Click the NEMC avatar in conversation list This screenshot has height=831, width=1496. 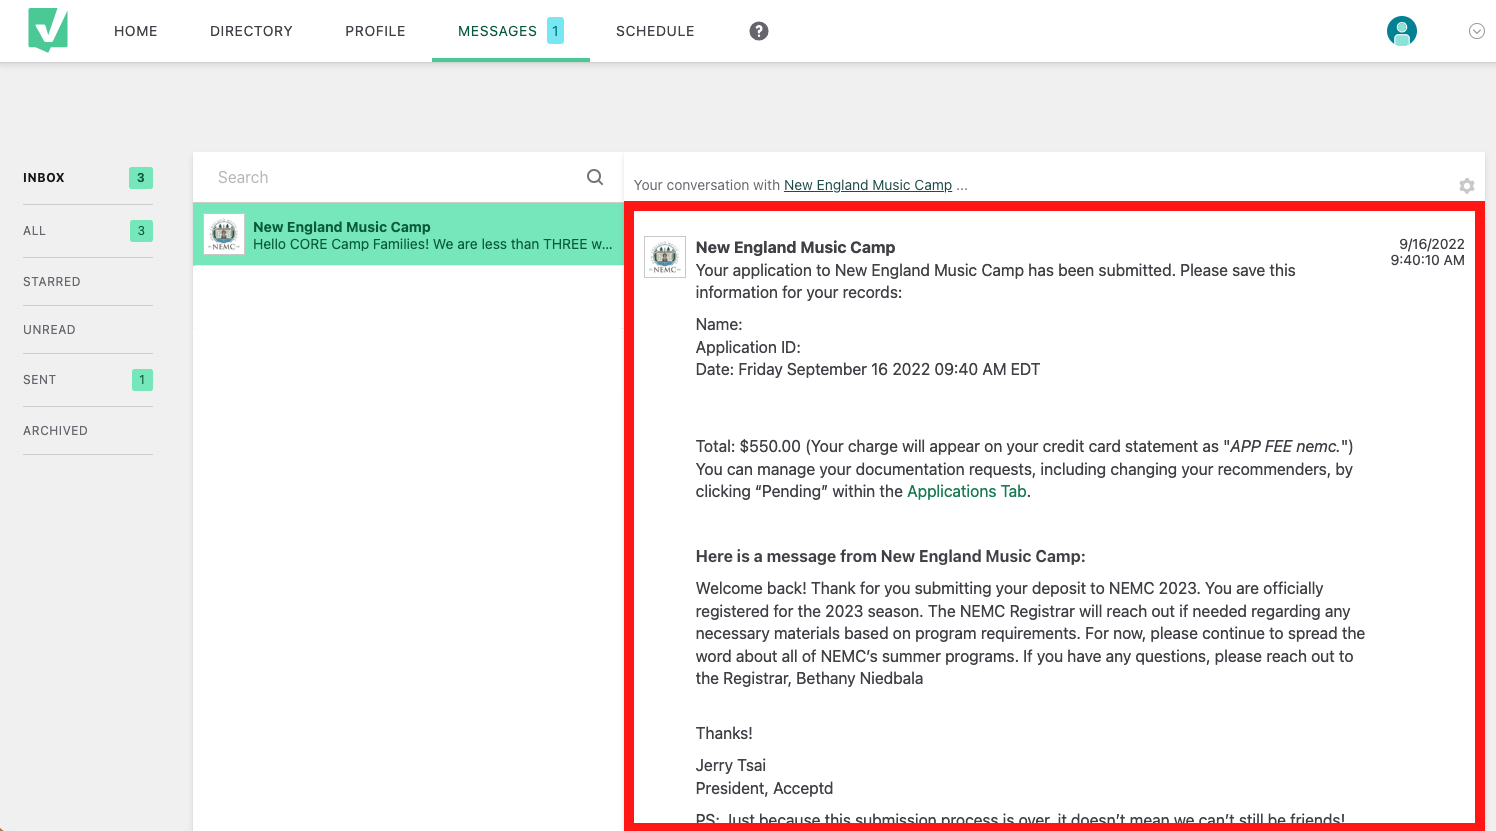(x=224, y=234)
